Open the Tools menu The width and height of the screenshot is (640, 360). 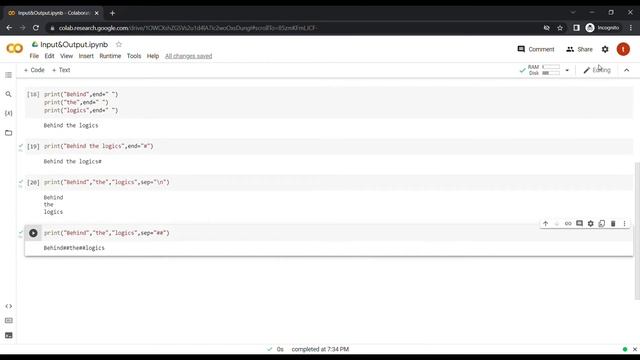click(x=134, y=56)
